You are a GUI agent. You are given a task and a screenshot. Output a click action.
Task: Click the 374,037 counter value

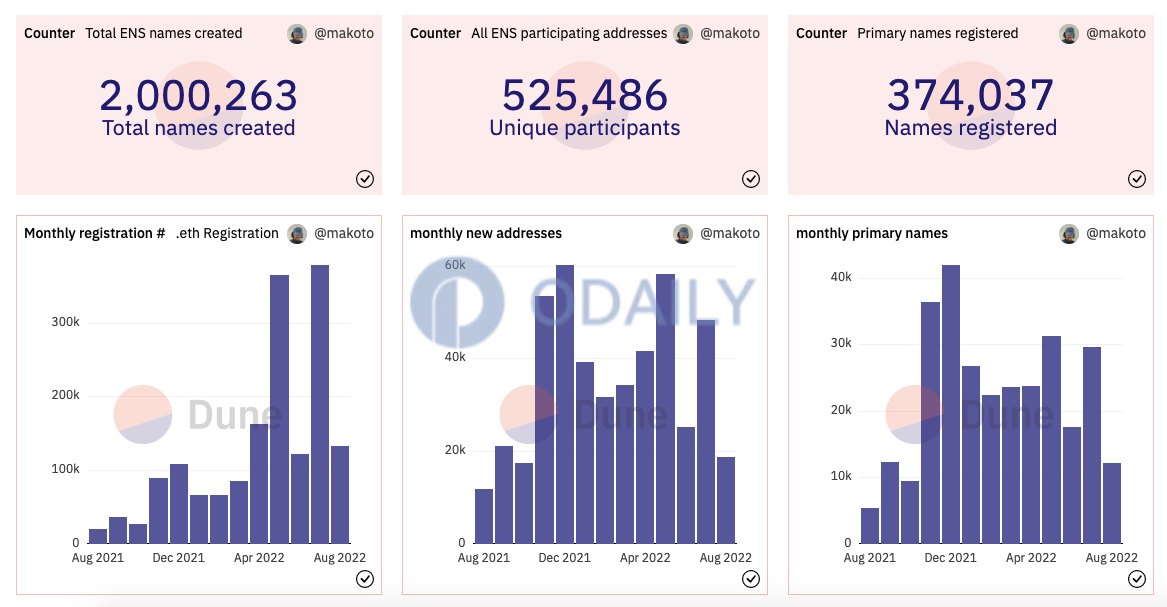pos(971,96)
